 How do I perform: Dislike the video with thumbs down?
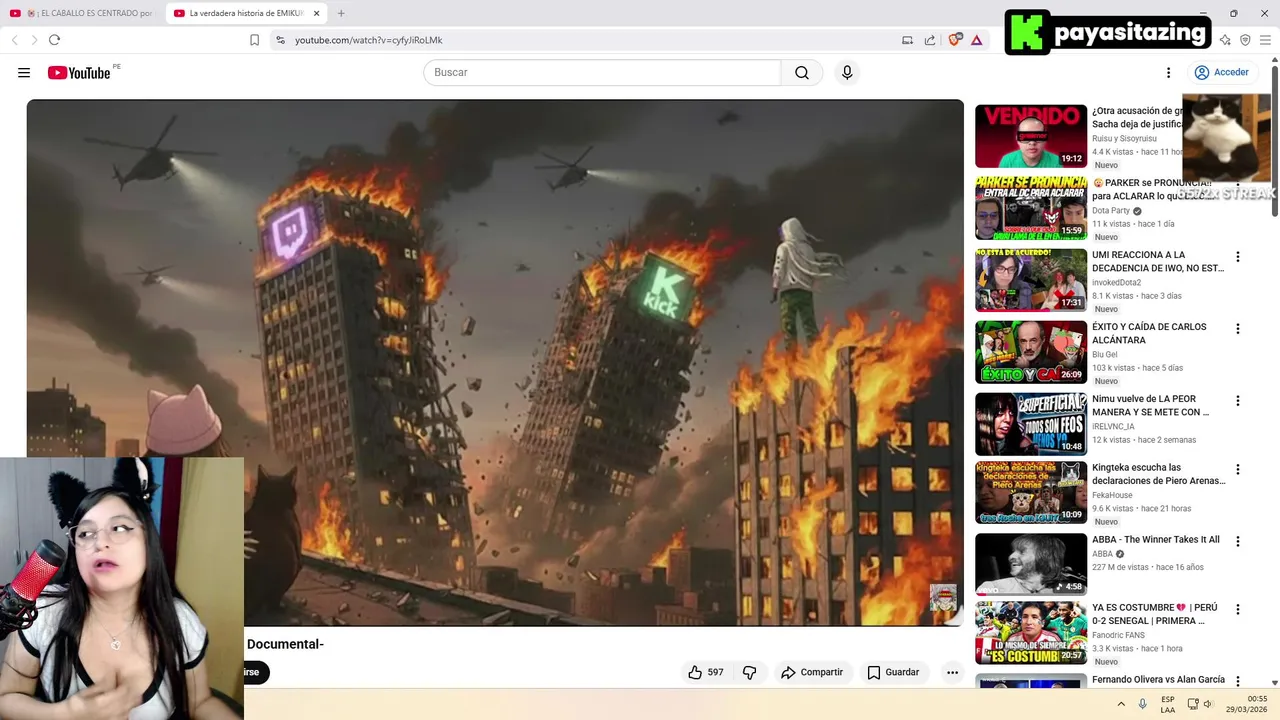(x=749, y=672)
